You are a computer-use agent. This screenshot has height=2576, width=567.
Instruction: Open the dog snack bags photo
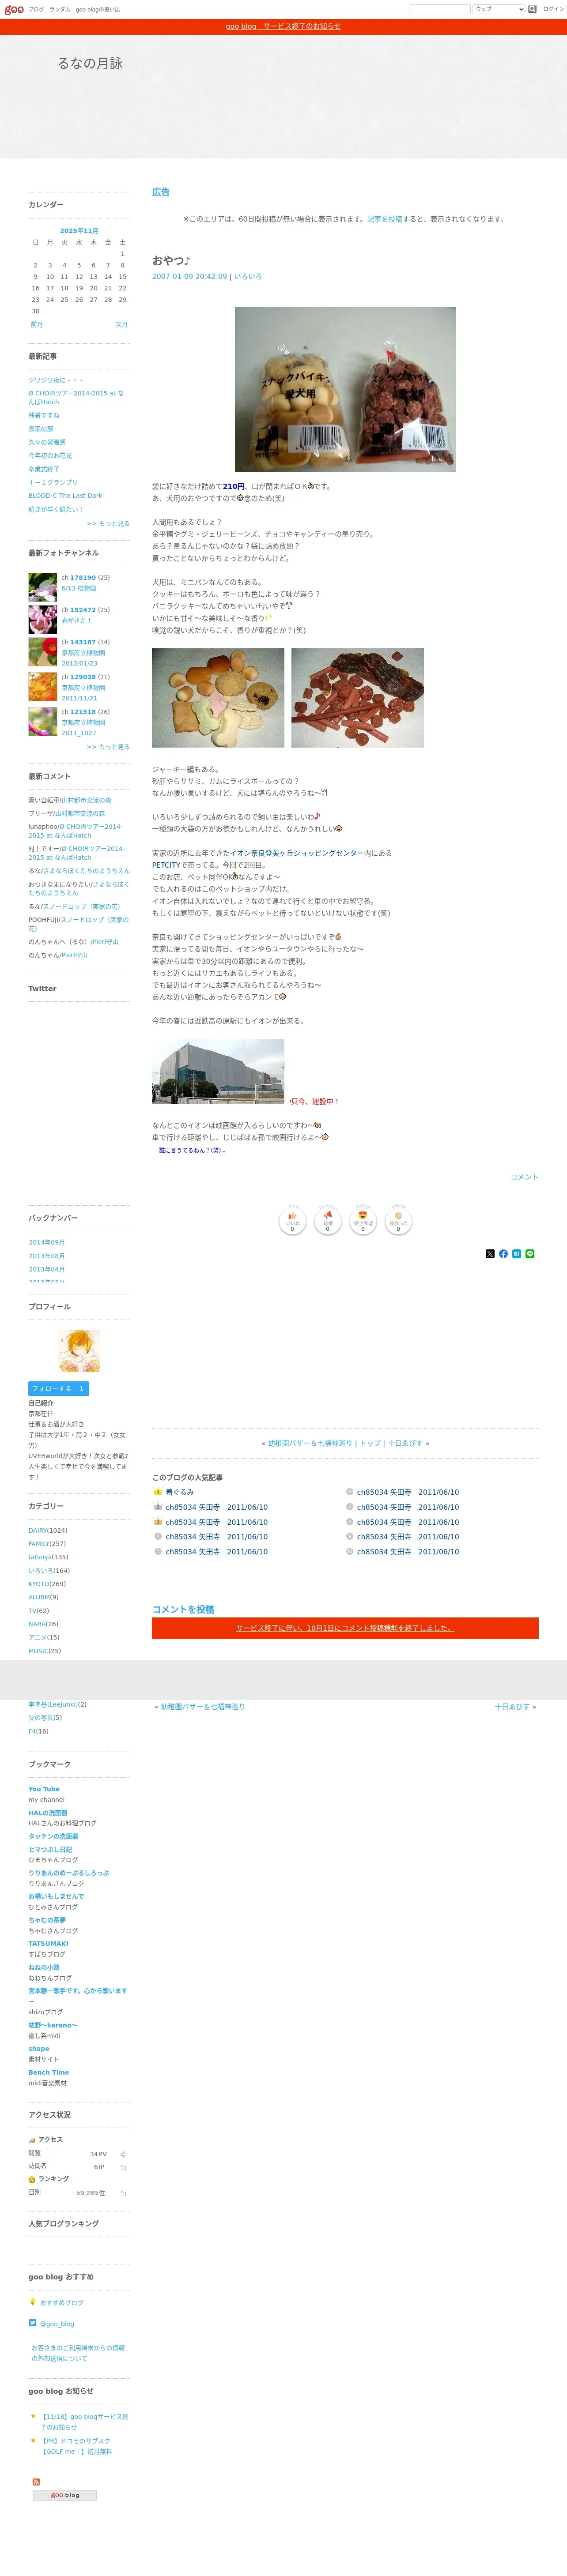click(345, 389)
